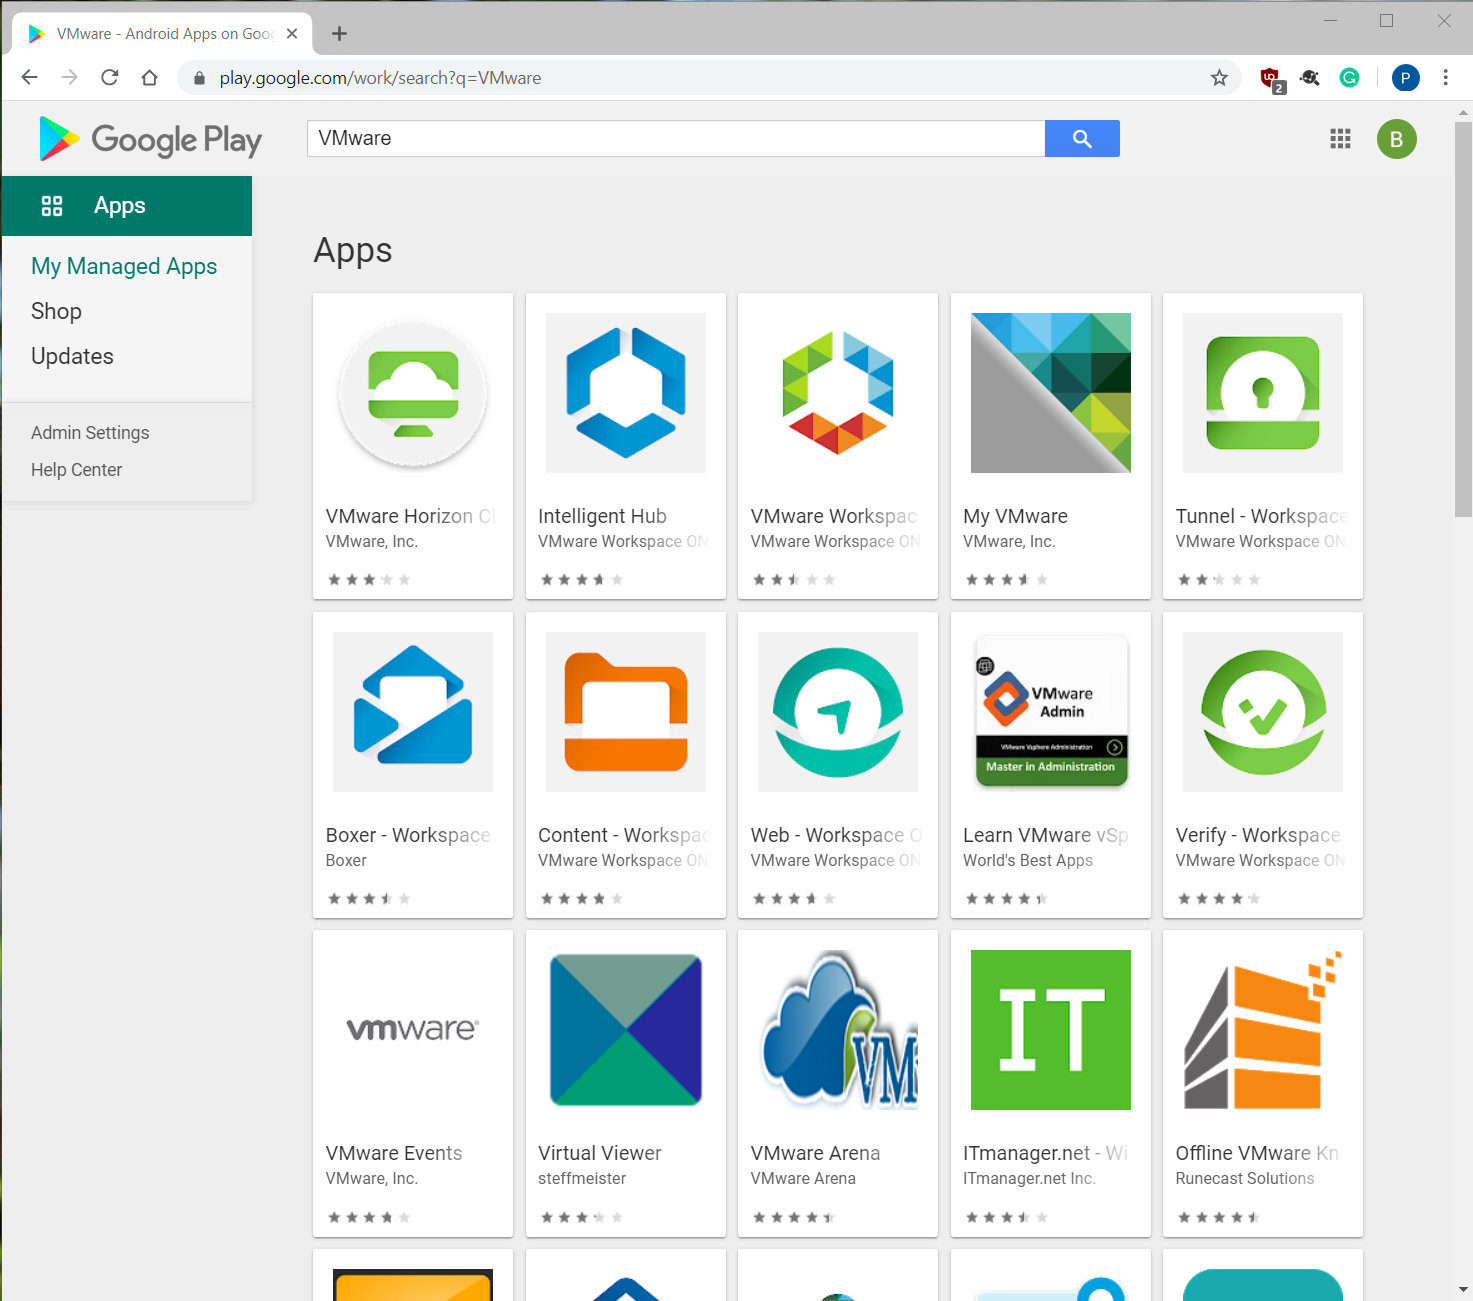Open the Intelligent Hub app icon
The width and height of the screenshot is (1473, 1301).
(x=626, y=393)
